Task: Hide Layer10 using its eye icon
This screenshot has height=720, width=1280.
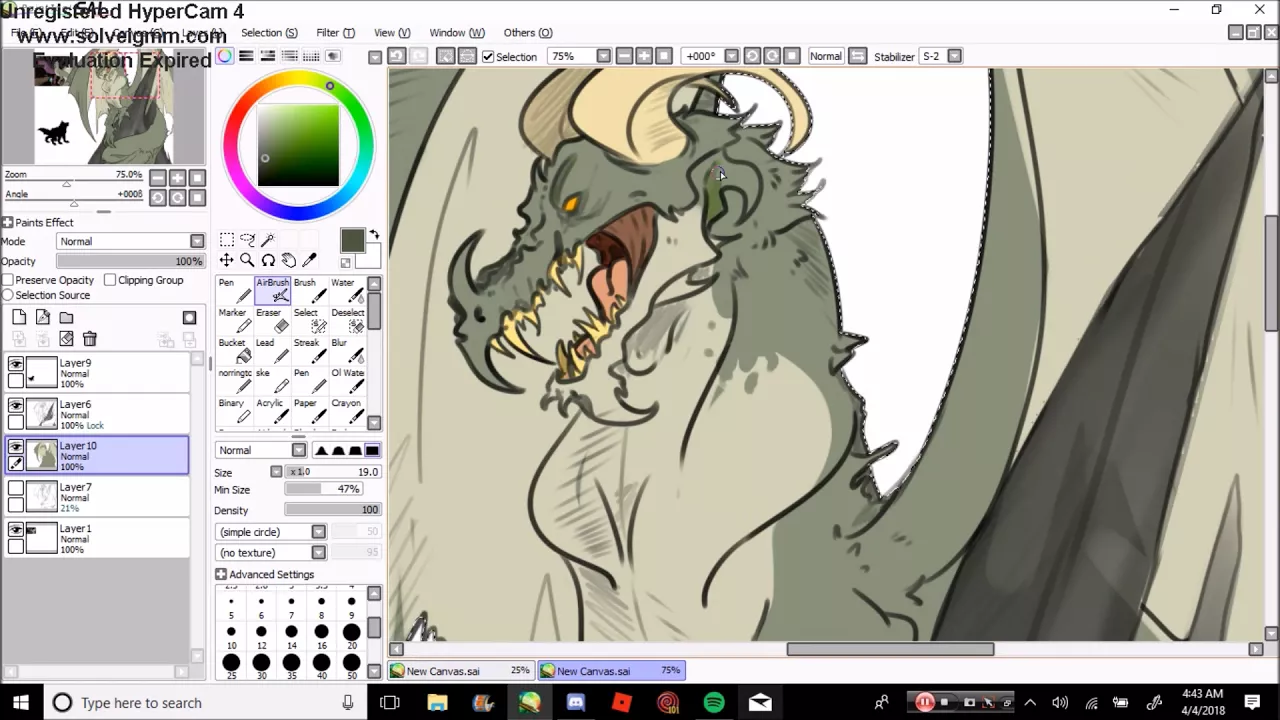Action: click(x=16, y=447)
